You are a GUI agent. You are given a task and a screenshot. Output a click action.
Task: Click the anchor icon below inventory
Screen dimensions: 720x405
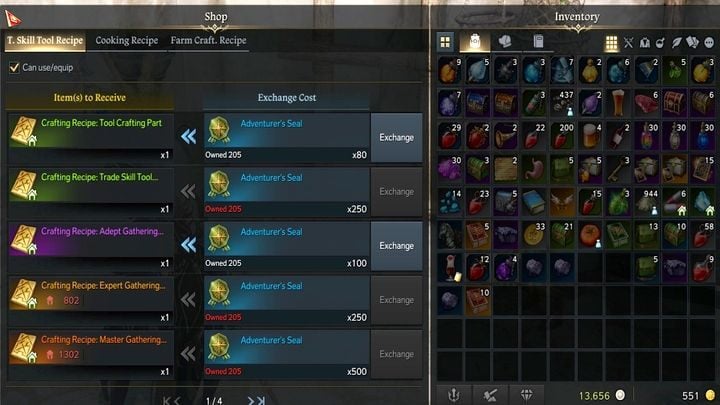click(x=454, y=394)
